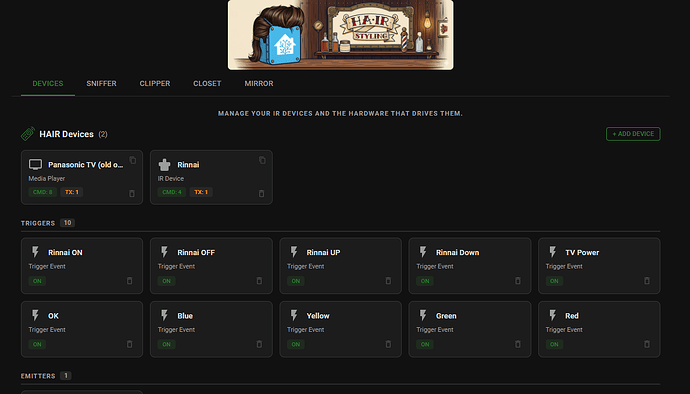Select the Rinnai Down trigger title
This screenshot has height=394, width=690.
[458, 252]
